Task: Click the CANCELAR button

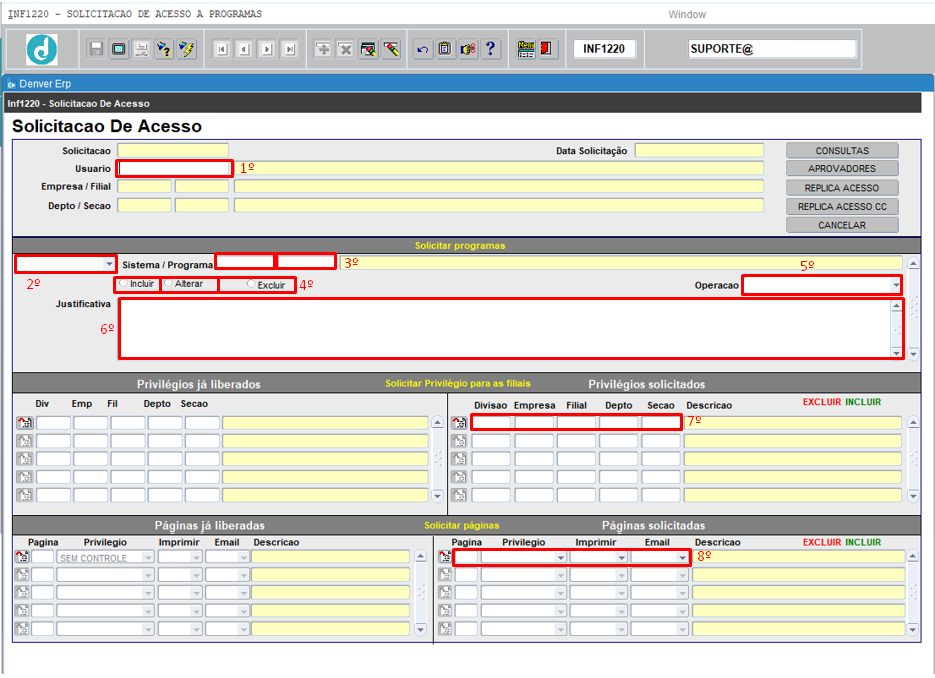Action: point(842,225)
